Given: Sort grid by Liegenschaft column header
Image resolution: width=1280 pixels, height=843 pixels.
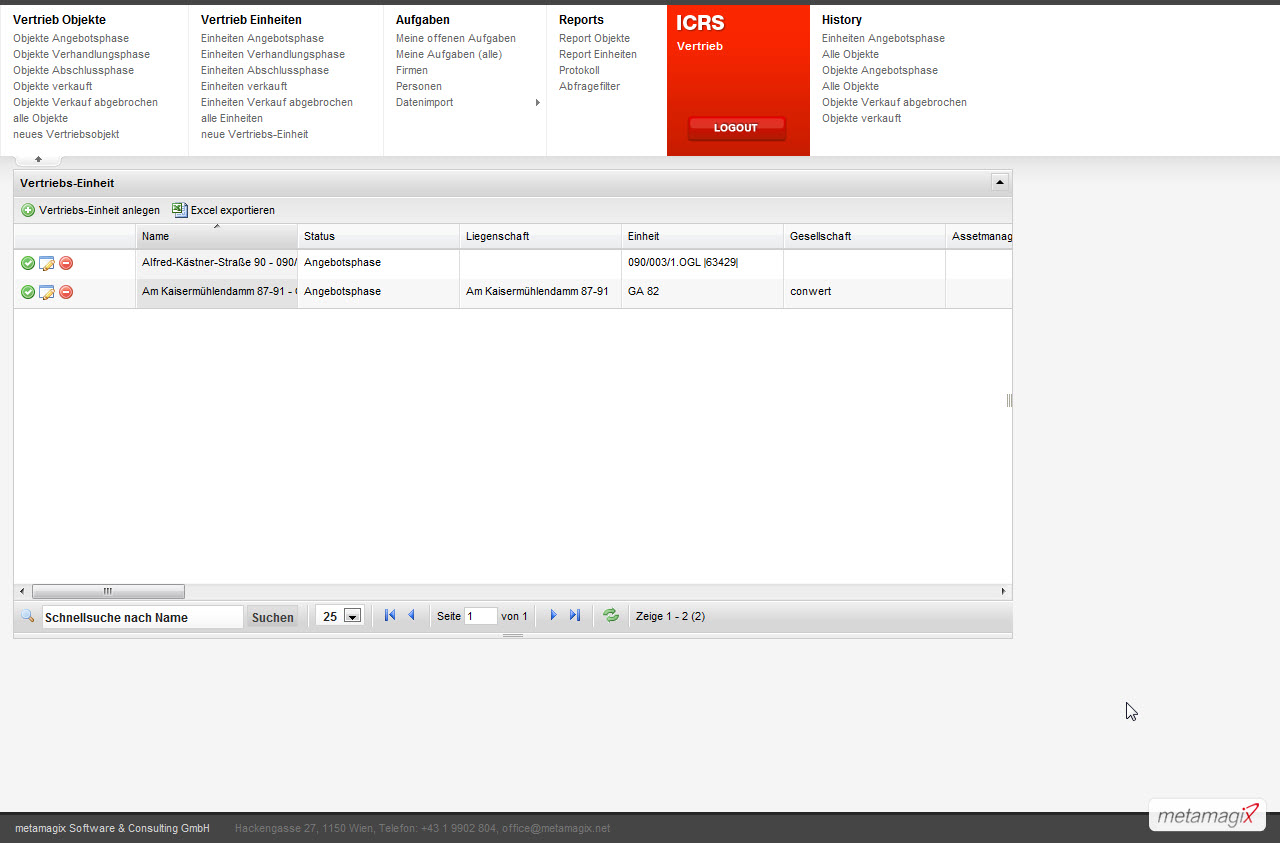Looking at the screenshot, I should [541, 236].
